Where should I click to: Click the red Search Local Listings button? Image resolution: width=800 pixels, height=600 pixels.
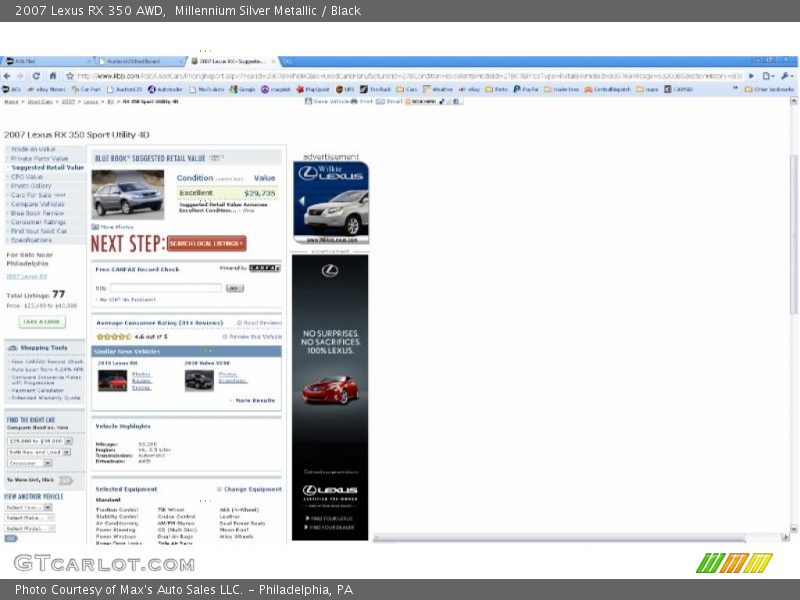[x=207, y=243]
